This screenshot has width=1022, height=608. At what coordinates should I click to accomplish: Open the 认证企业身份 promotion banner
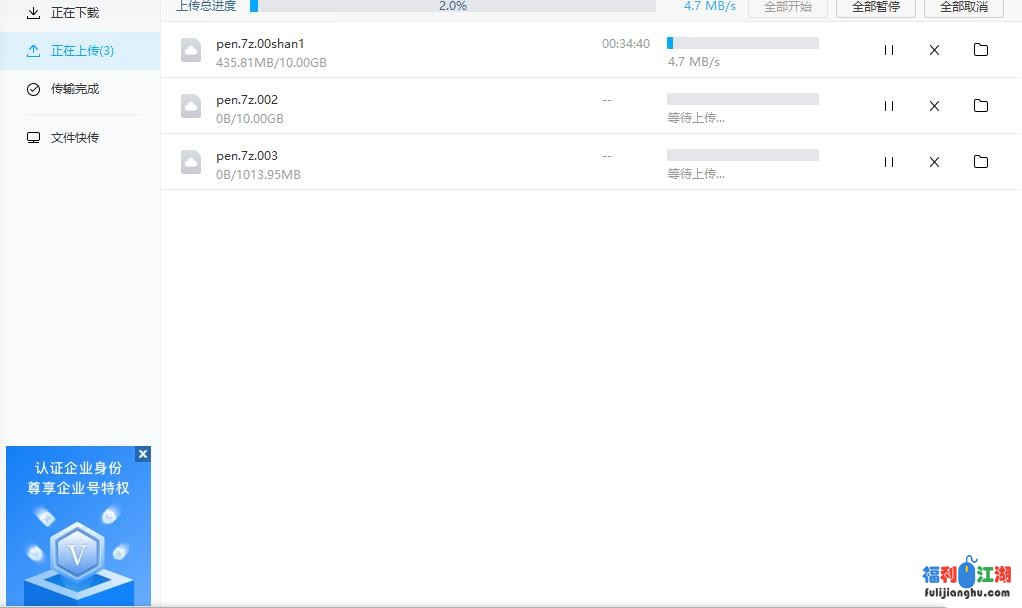coord(78,530)
